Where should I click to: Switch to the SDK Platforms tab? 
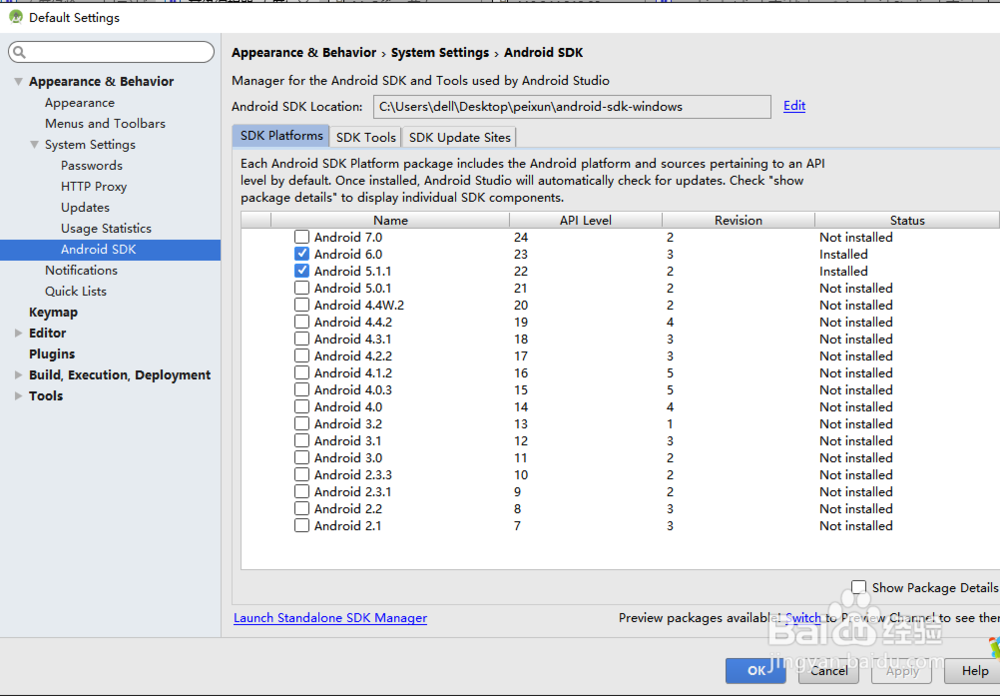(281, 136)
